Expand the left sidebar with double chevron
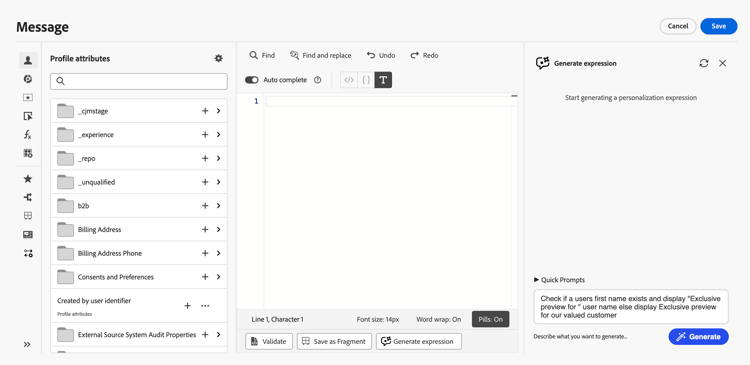The width and height of the screenshot is (750, 365). pyautogui.click(x=27, y=344)
